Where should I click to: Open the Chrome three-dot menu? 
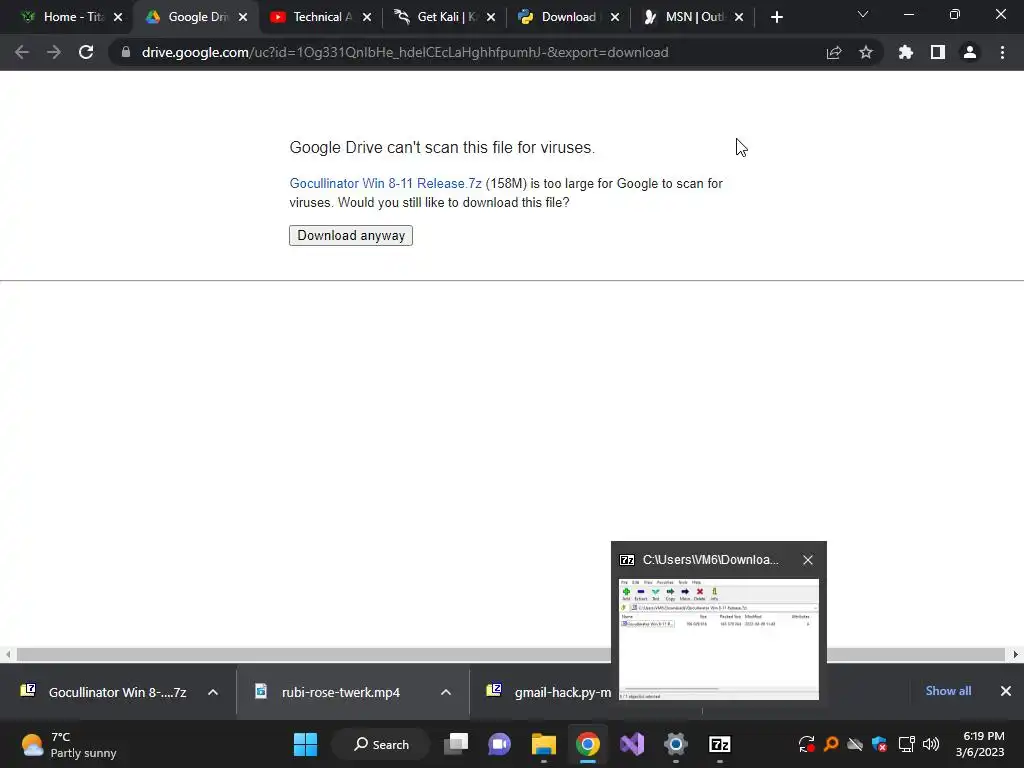point(1002,52)
